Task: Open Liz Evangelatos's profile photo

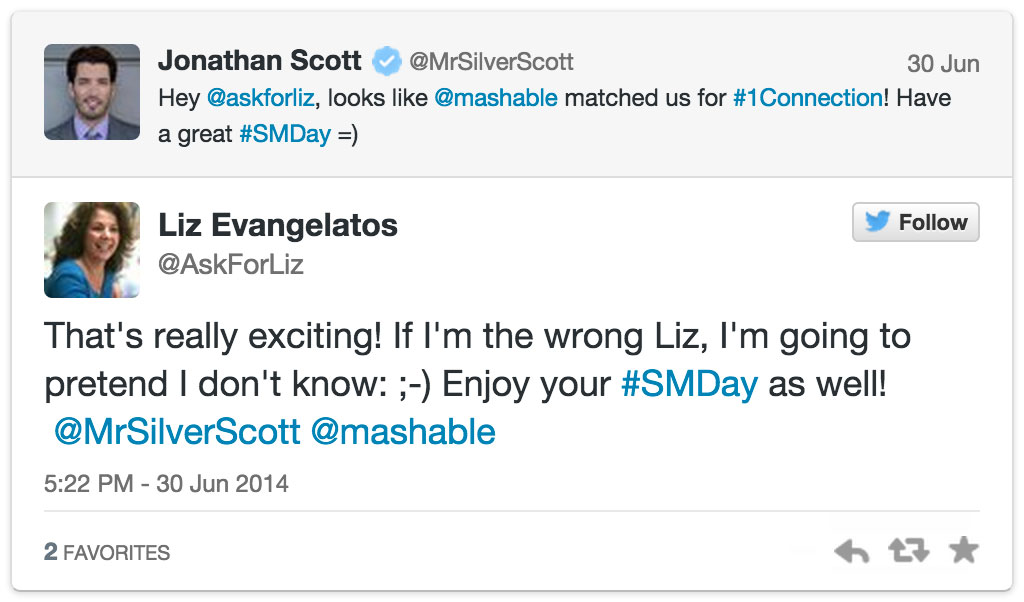Action: (92, 250)
